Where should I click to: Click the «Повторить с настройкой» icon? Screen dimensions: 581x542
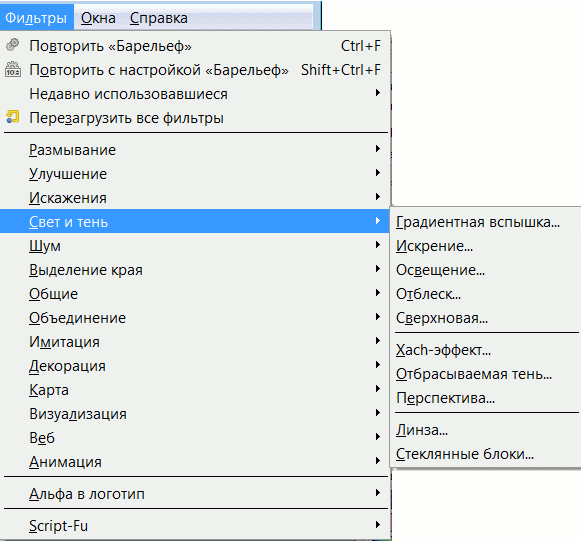(x=13, y=69)
